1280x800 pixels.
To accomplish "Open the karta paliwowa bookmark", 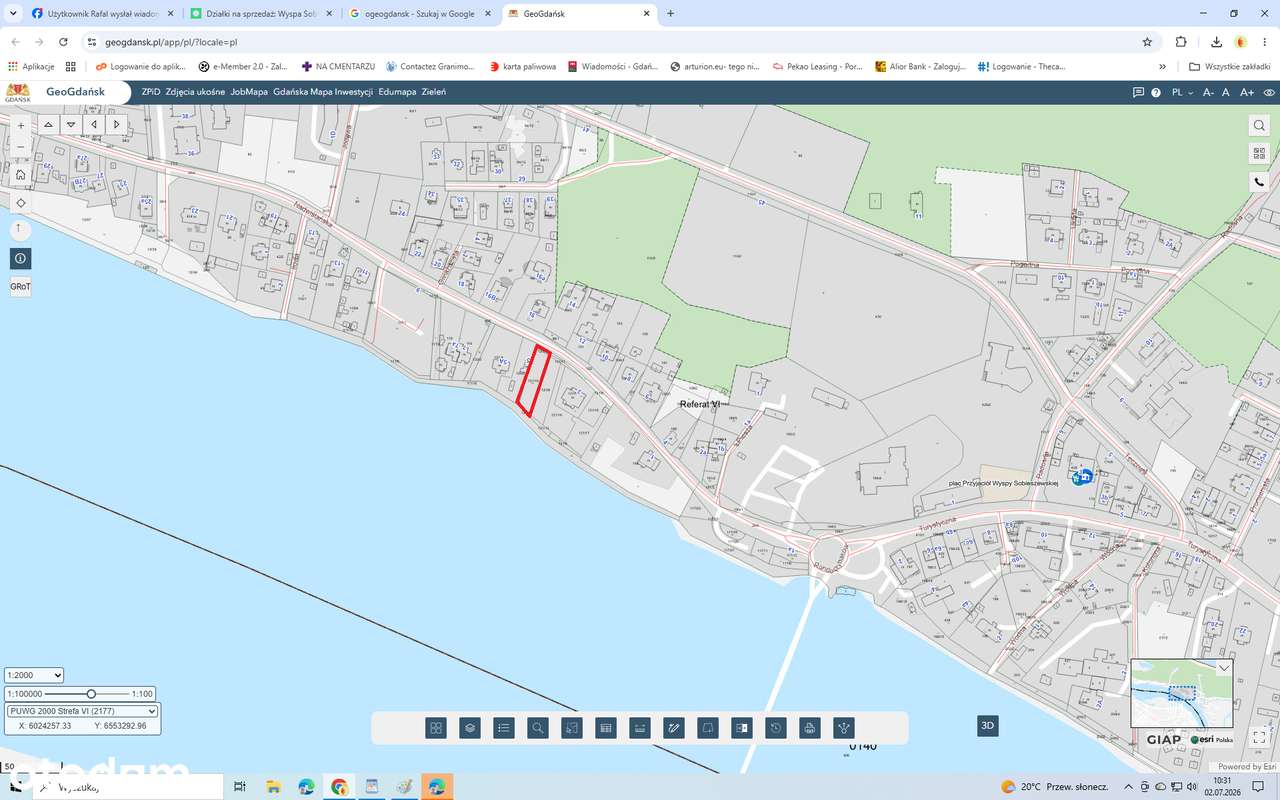I will tap(523, 67).
